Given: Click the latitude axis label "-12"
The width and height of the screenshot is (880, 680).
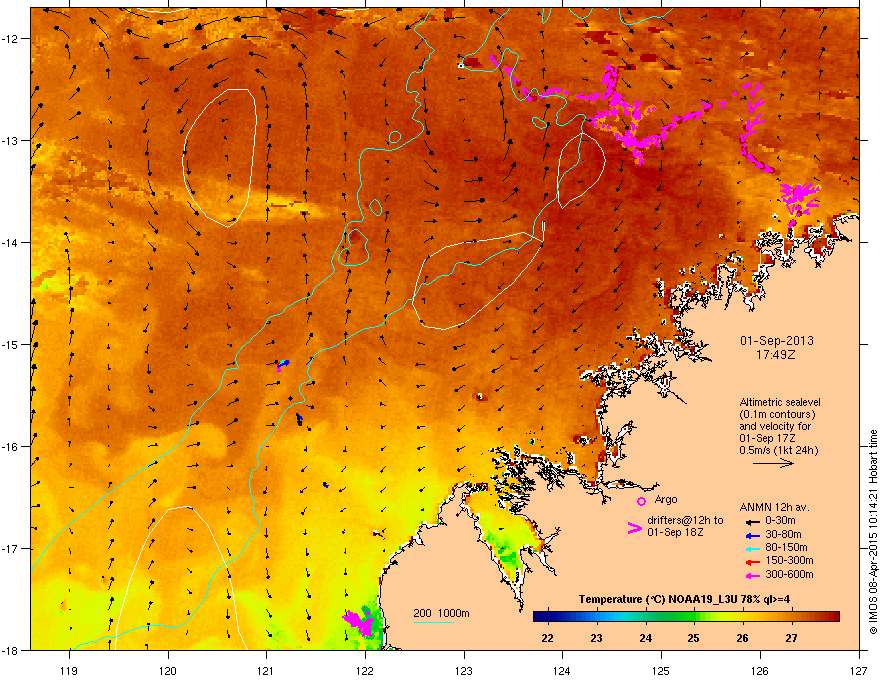Looking at the screenshot, I should [10, 39].
